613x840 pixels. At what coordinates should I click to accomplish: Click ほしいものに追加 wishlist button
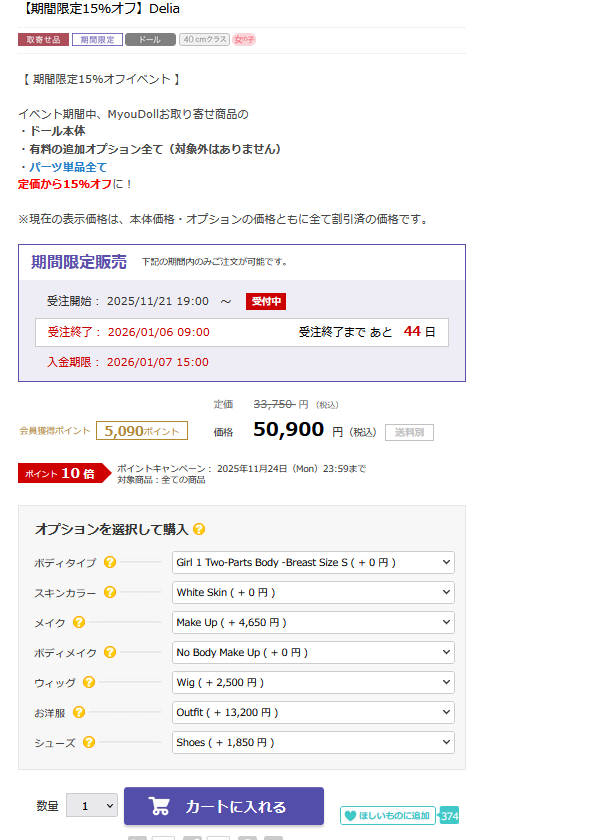pyautogui.click(x=387, y=815)
